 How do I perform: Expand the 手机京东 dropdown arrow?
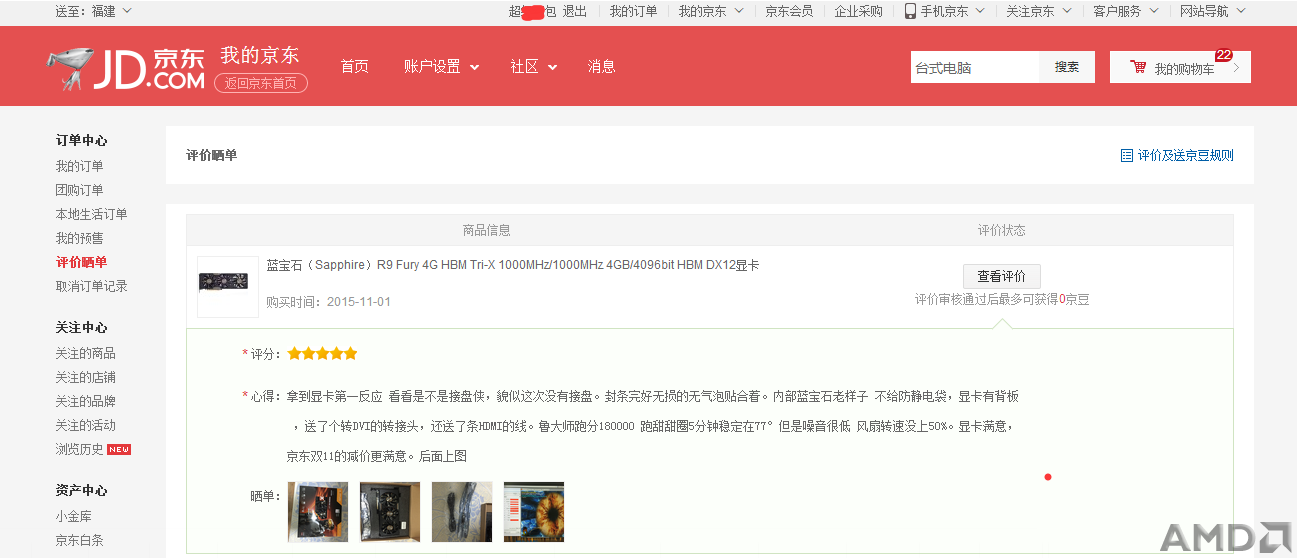pyautogui.click(x=980, y=11)
